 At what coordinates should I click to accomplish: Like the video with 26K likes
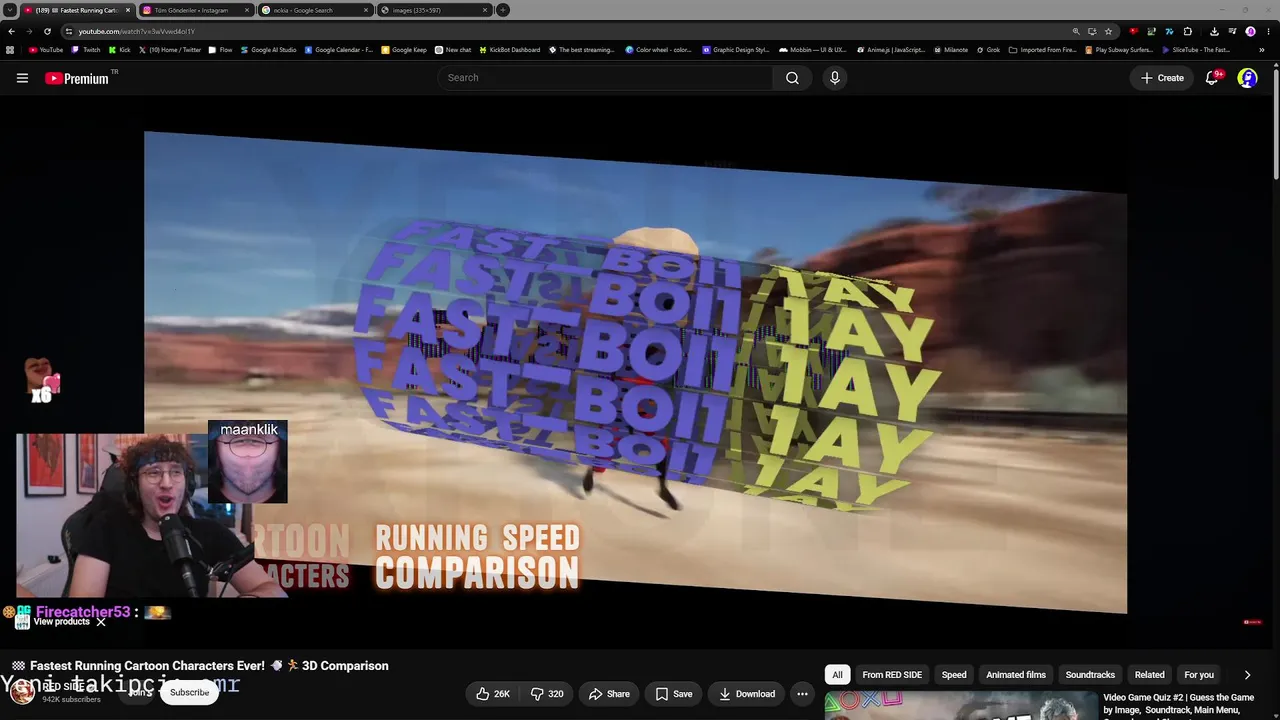click(x=493, y=694)
